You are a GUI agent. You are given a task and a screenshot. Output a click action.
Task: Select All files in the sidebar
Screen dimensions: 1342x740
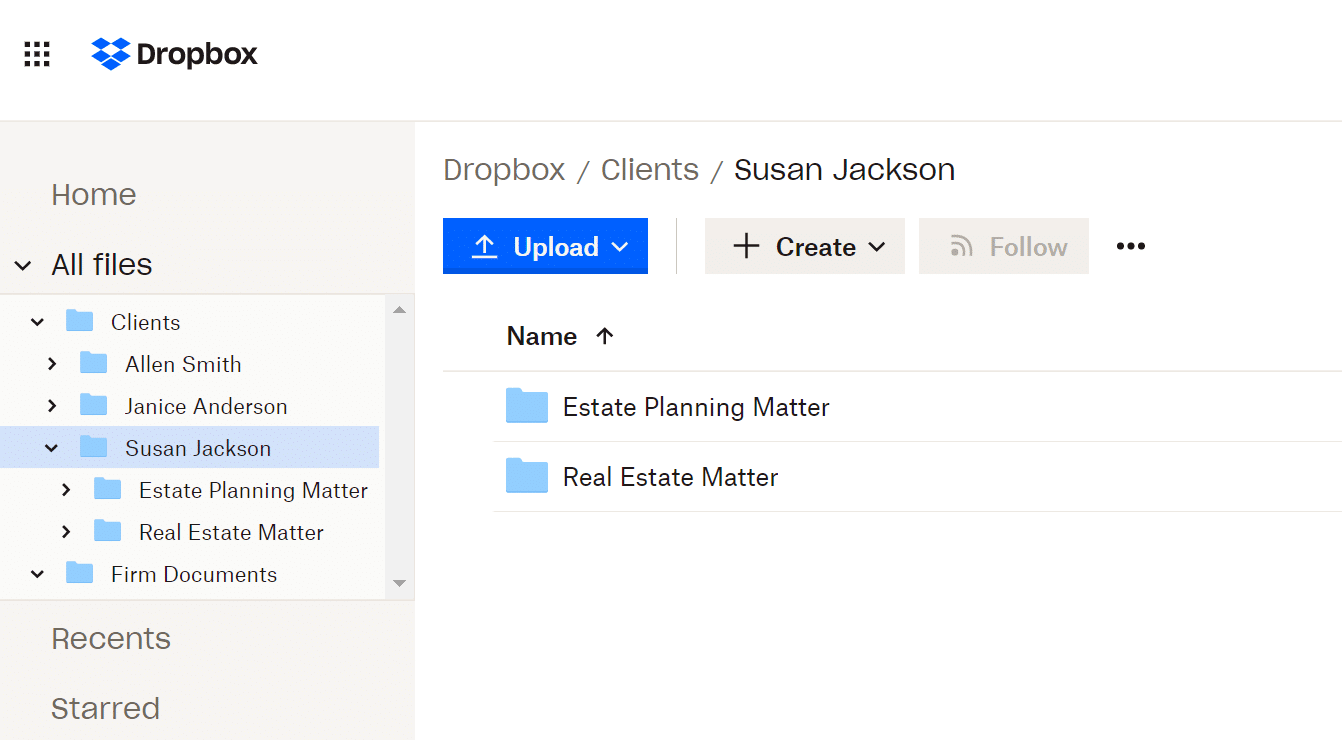coord(102,265)
